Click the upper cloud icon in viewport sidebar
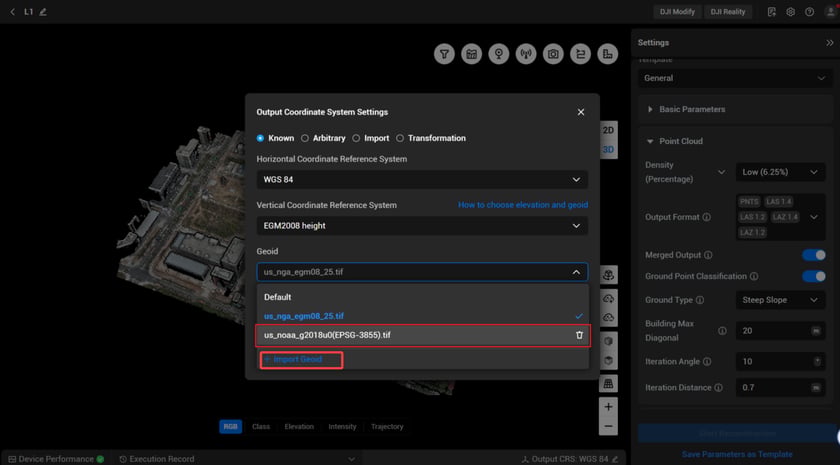The height and width of the screenshot is (465, 840). [608, 298]
